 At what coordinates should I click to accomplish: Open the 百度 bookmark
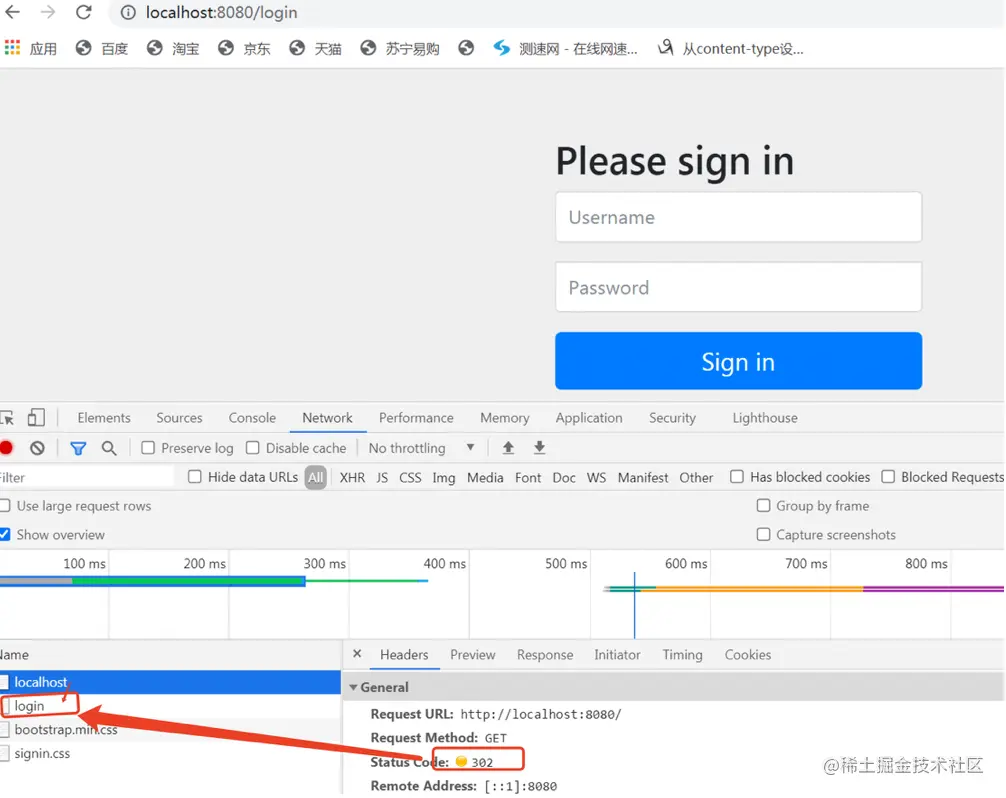point(102,48)
